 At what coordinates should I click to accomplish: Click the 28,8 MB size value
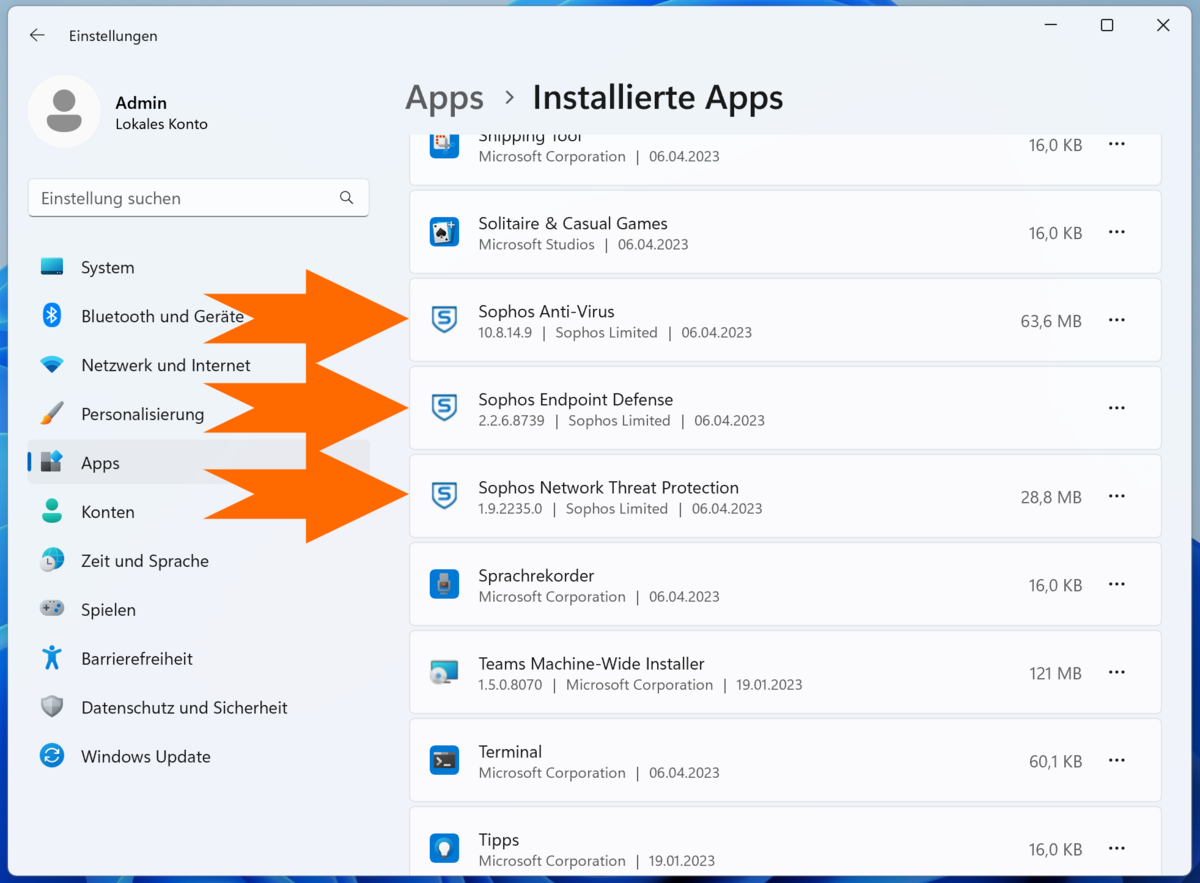1051,497
